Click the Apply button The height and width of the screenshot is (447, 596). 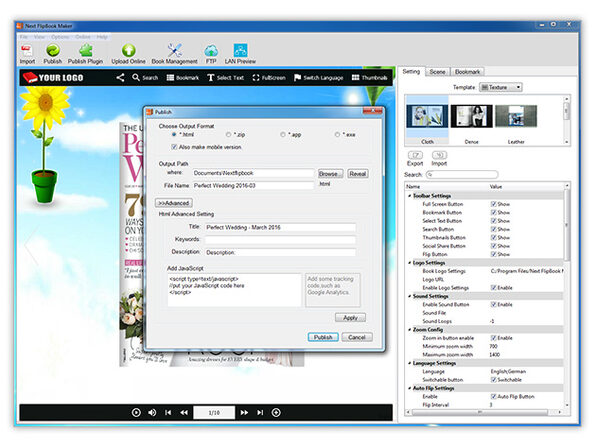point(350,317)
